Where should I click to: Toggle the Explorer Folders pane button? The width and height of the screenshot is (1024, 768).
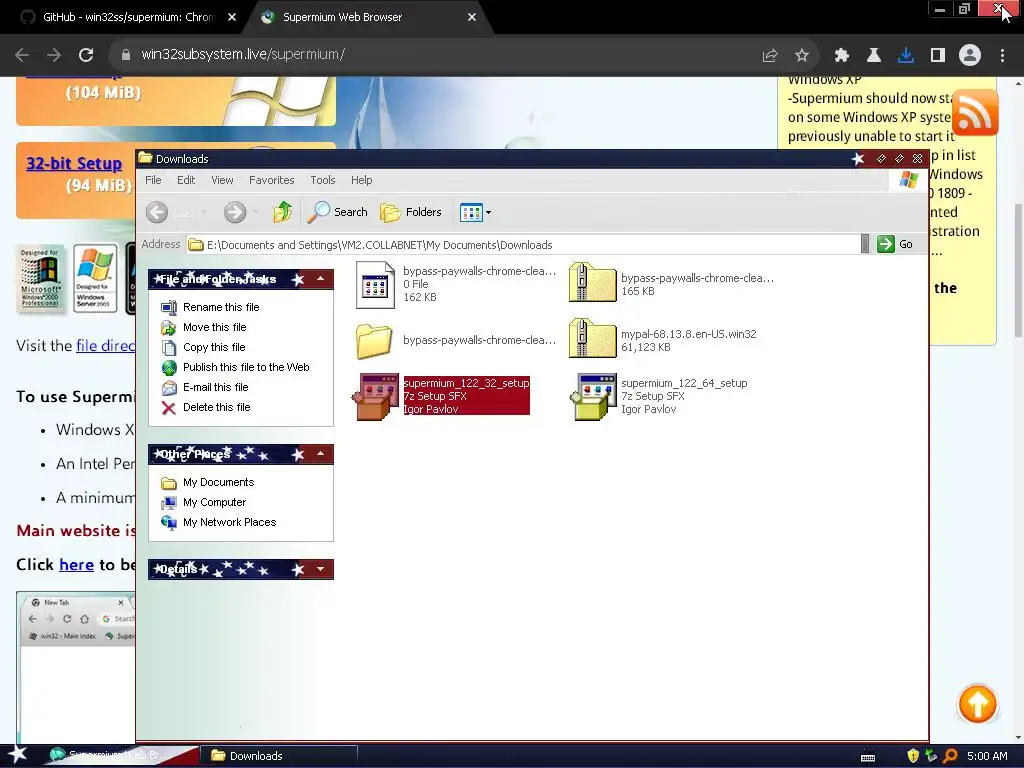pos(411,212)
